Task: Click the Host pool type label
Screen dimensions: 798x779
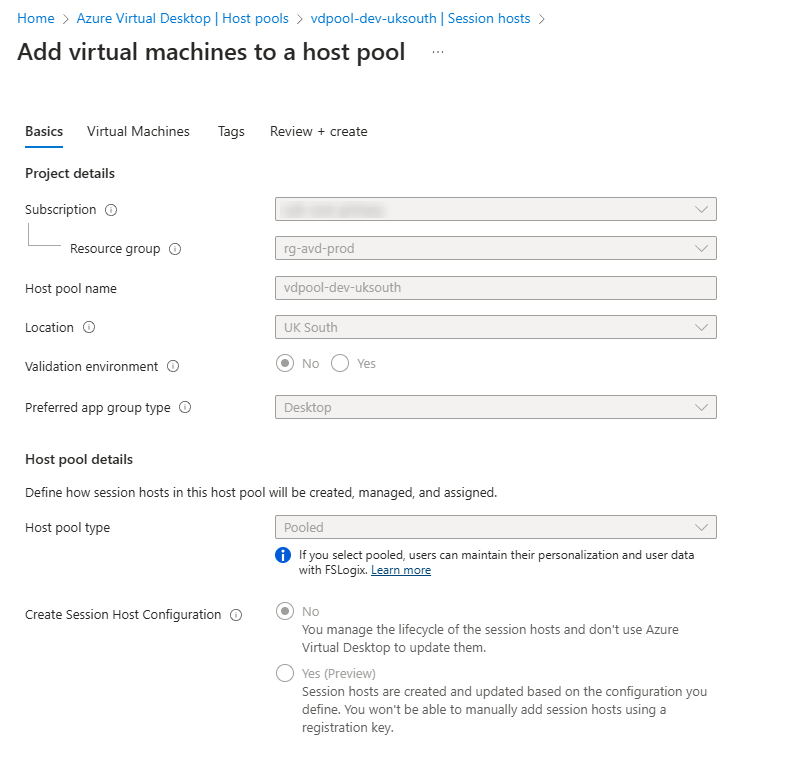Action: point(68,528)
